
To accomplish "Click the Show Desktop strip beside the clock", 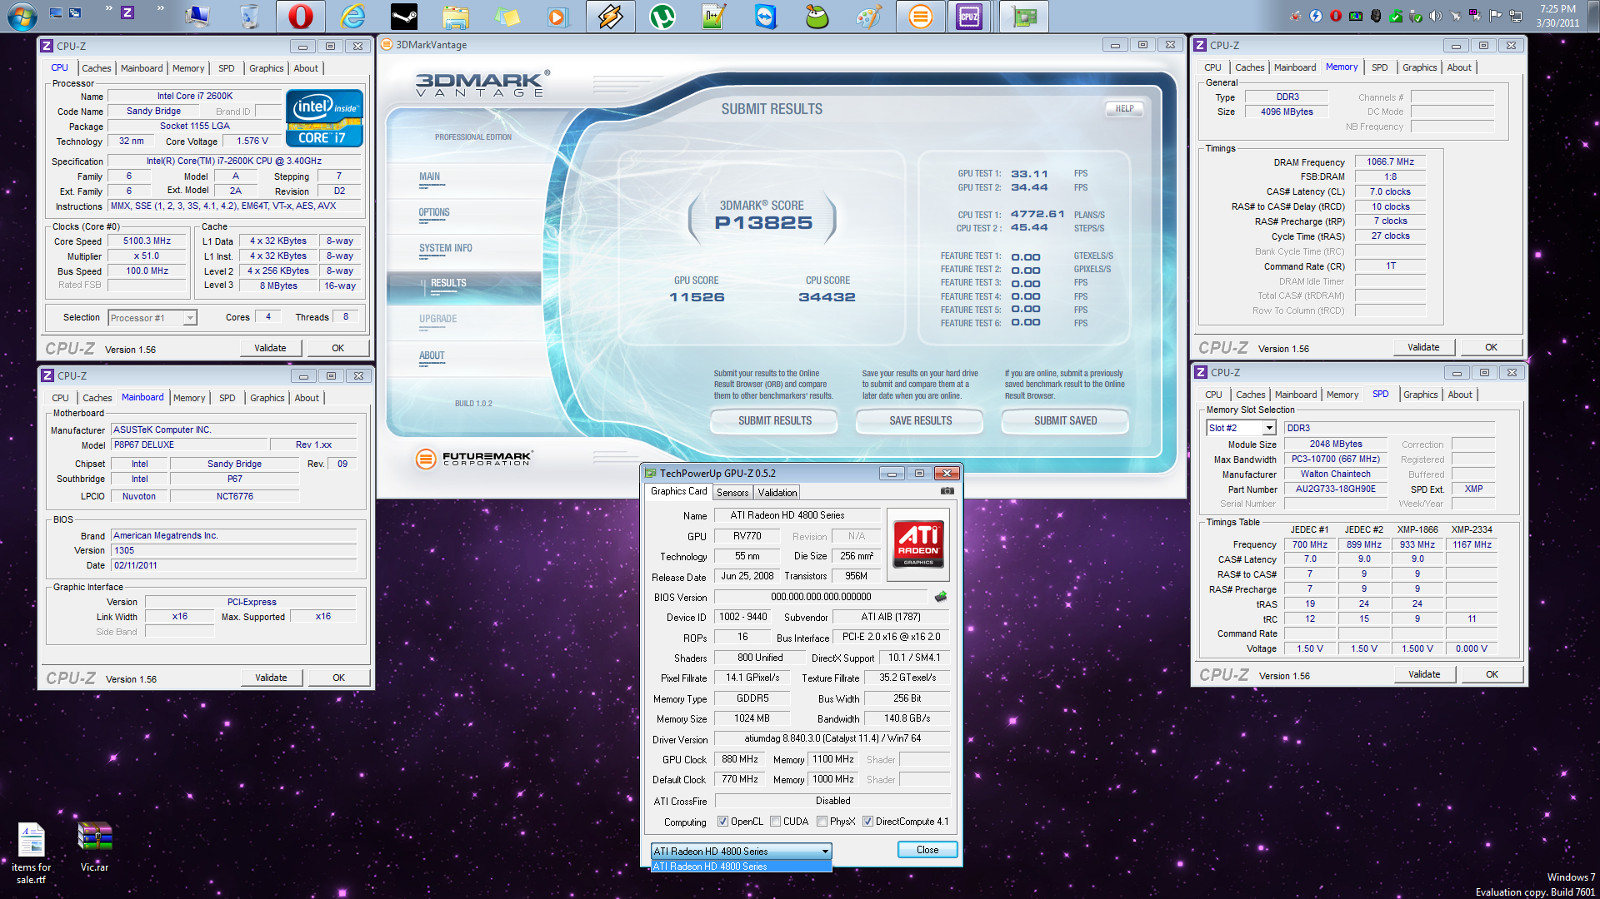I will coord(1593,16).
